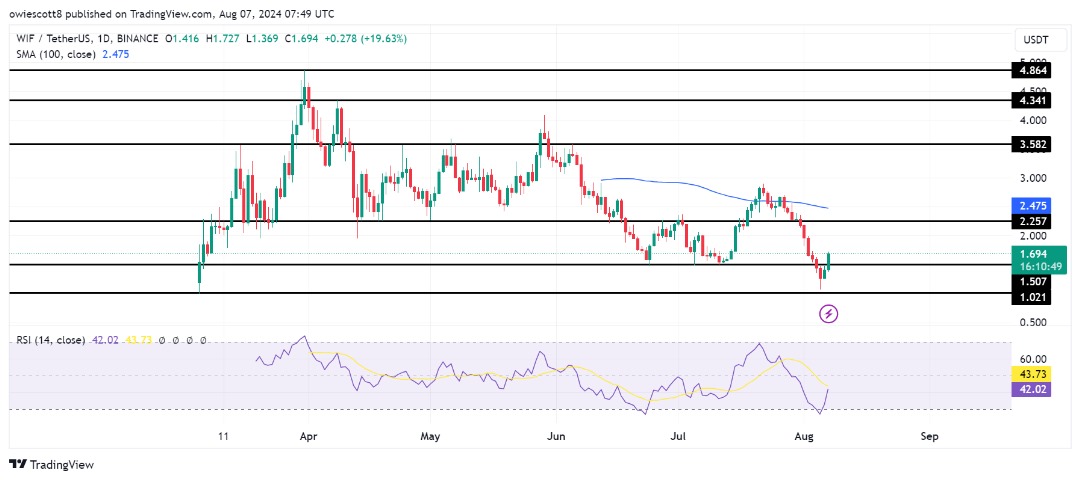Image resolution: width=1080 pixels, height=480 pixels.
Task: Select the 2.257 price level label
Action: point(1031,222)
